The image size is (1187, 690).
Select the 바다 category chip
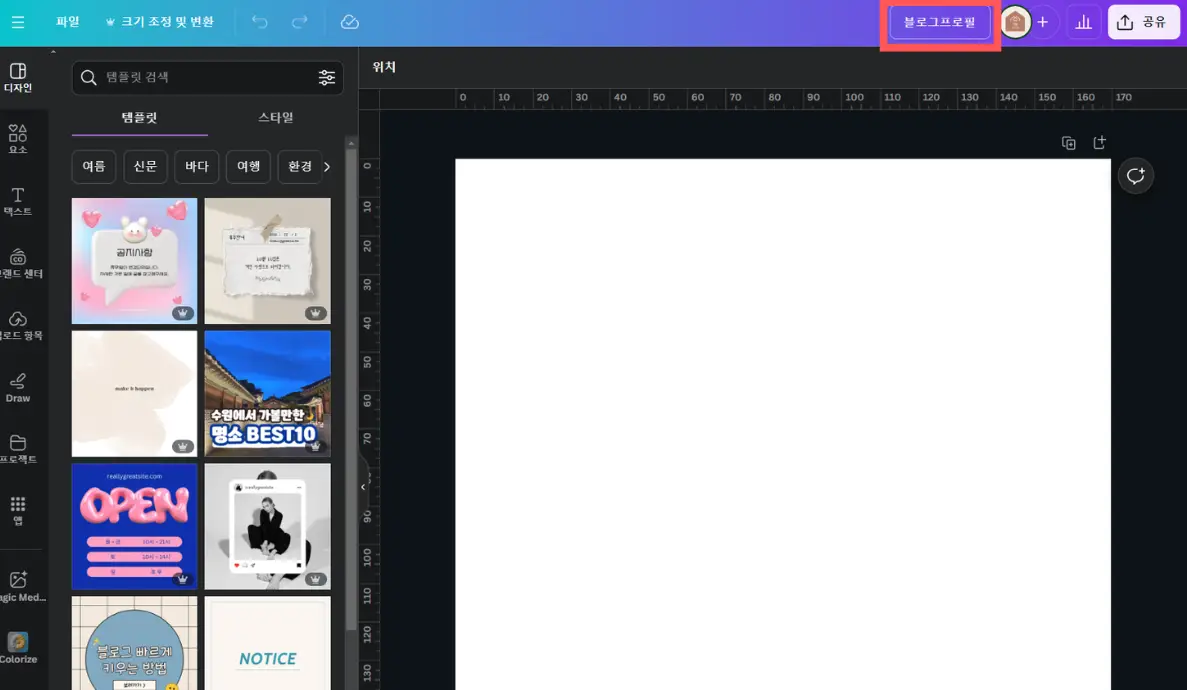tap(197, 167)
